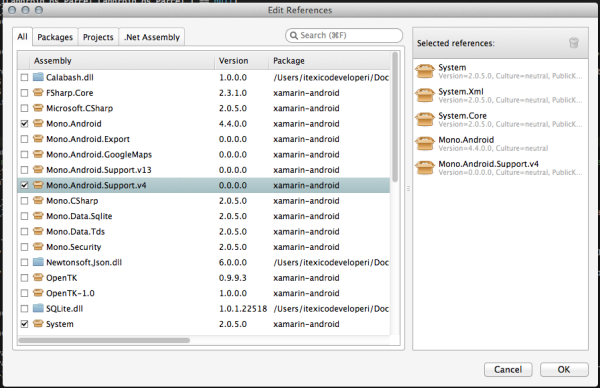Uncheck the Mono.Android checkbox
This screenshot has height=388, width=600.
pos(24,124)
